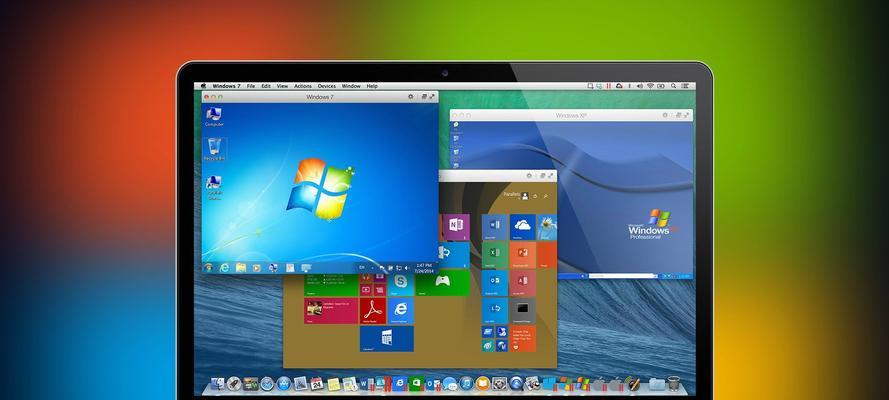Open Launchpad rocket in the Dock
Screen dimensions: 889x400
(234, 384)
